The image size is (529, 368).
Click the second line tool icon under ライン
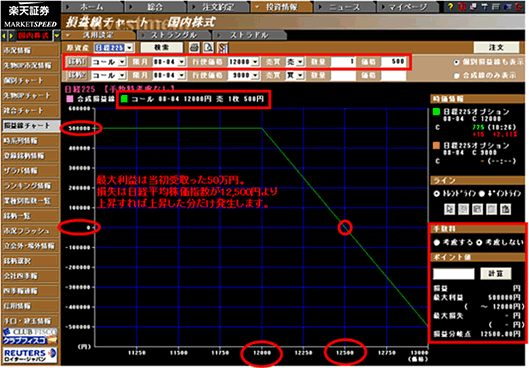point(464,209)
